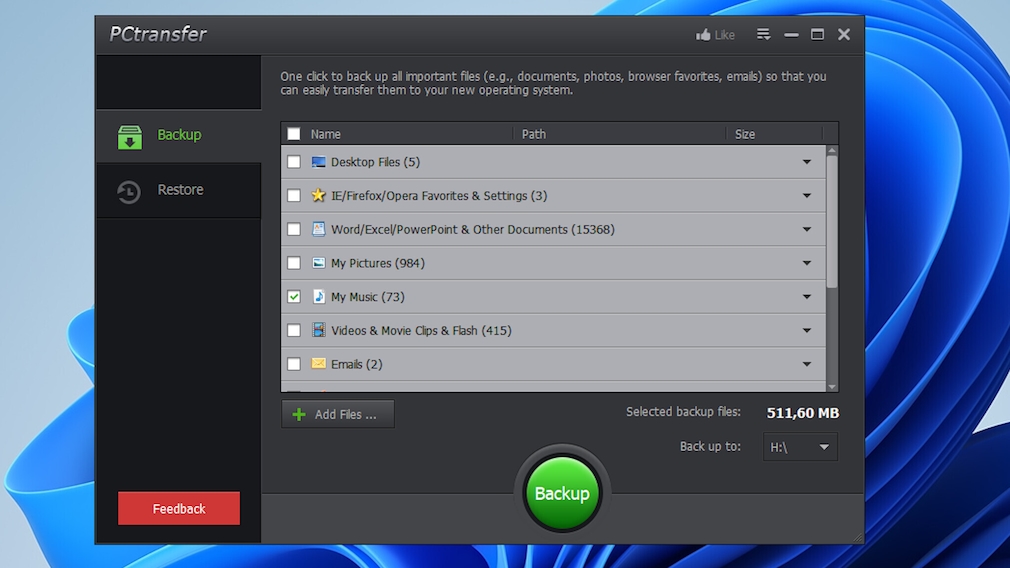
Task: Expand the Desktop Files row arrow
Action: point(807,162)
